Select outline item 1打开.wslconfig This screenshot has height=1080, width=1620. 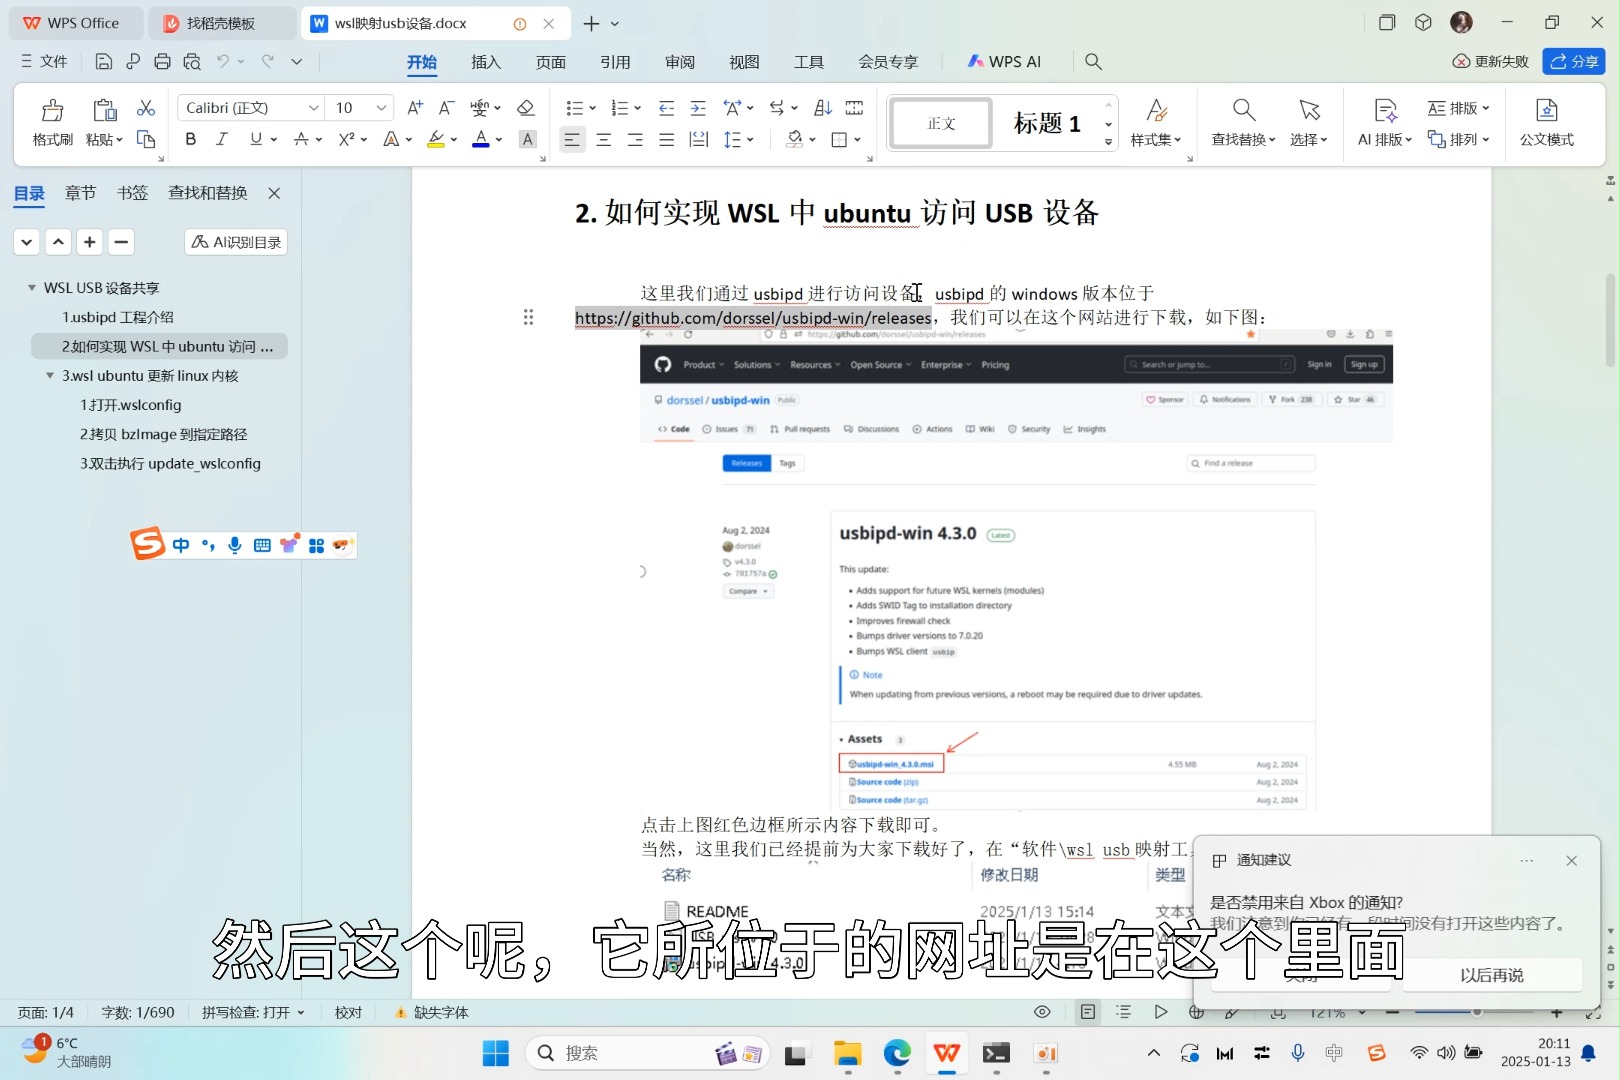[x=131, y=405]
